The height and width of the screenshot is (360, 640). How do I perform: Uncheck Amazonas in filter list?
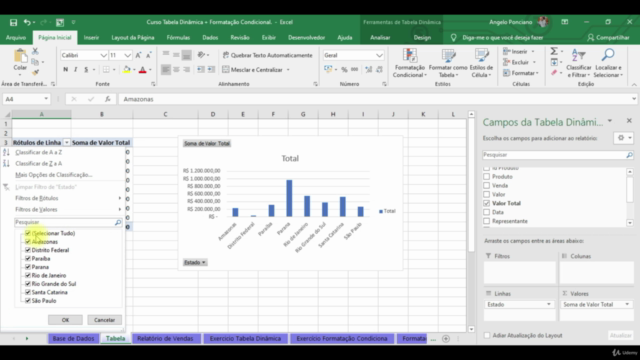(28, 242)
